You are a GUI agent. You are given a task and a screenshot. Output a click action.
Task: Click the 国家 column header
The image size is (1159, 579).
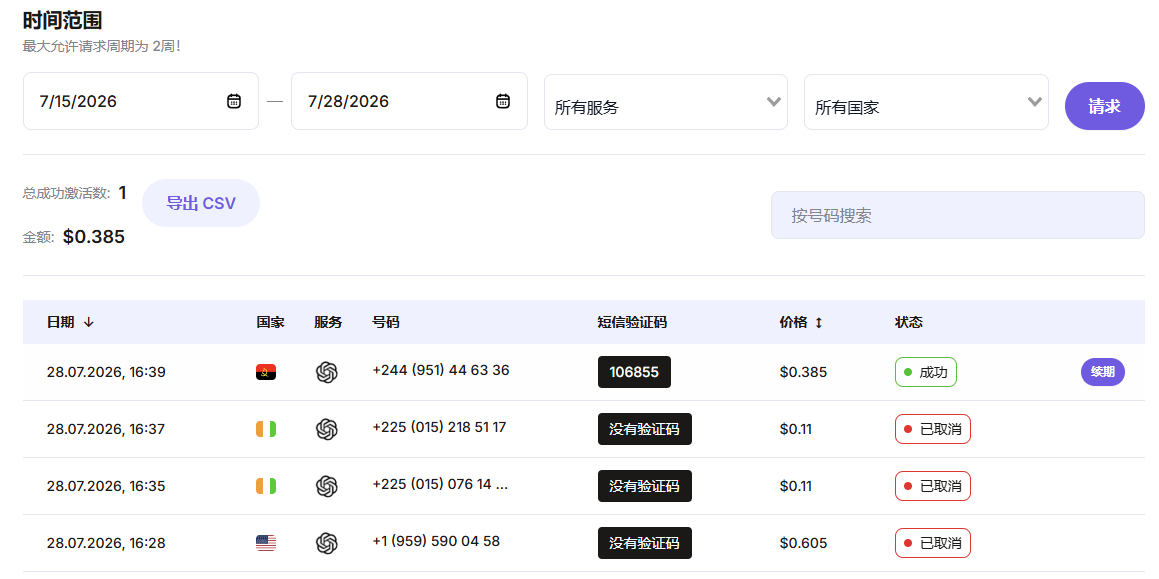point(271,322)
